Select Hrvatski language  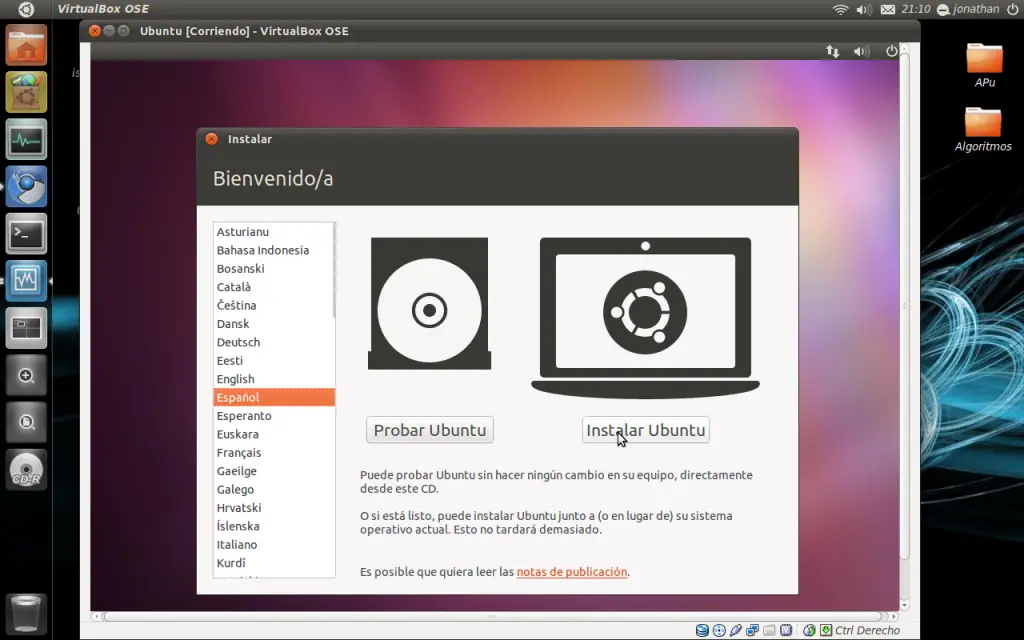pos(274,507)
